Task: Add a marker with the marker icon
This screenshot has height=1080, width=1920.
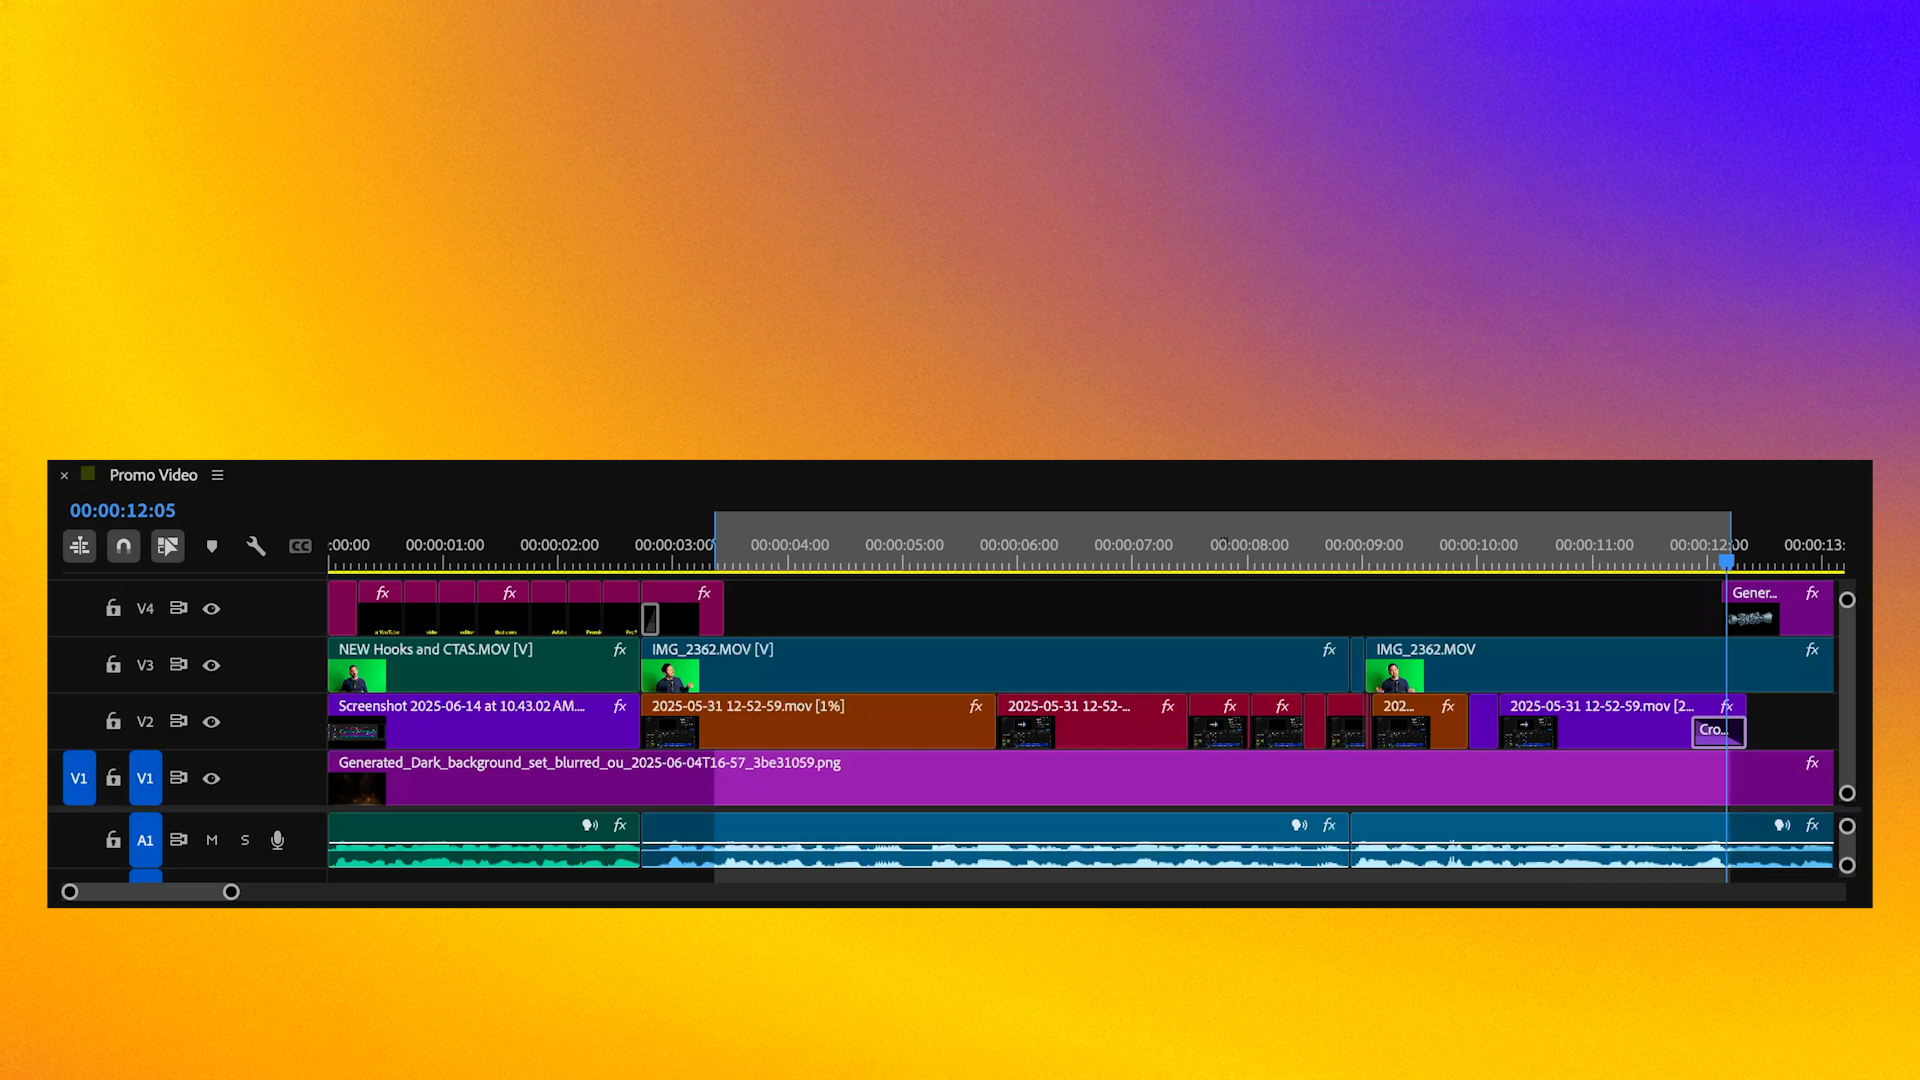Action: pos(212,546)
